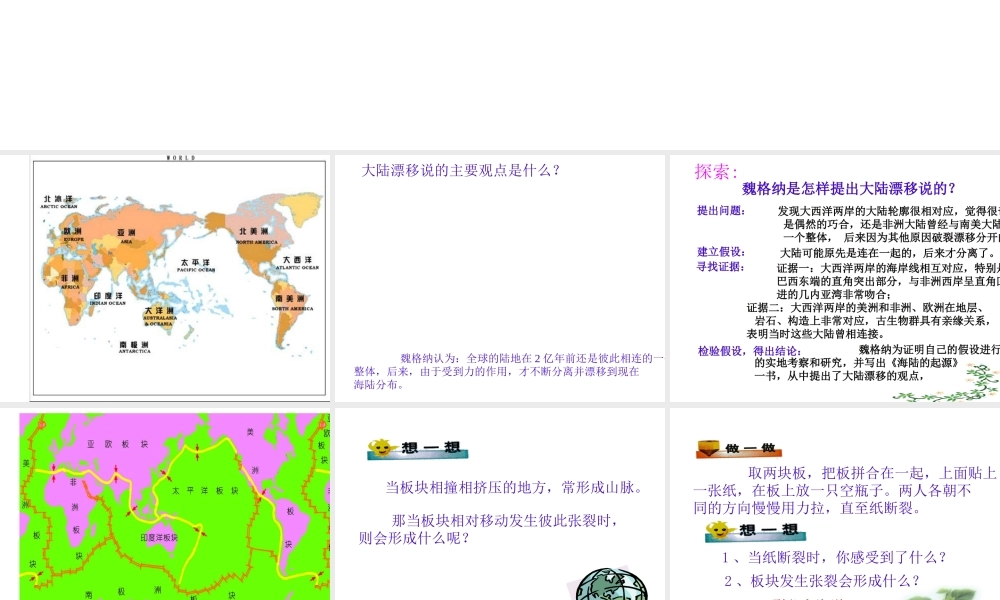Click the 亚欧板块 label on plate map

tap(117, 444)
